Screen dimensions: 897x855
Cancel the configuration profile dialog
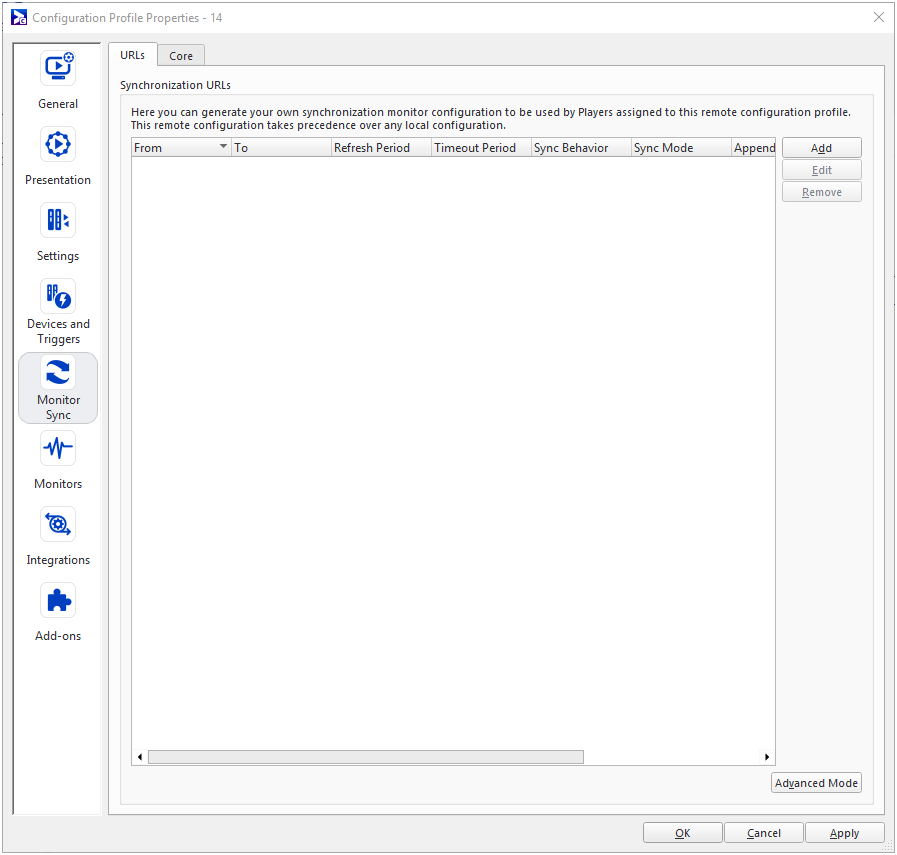[764, 833]
